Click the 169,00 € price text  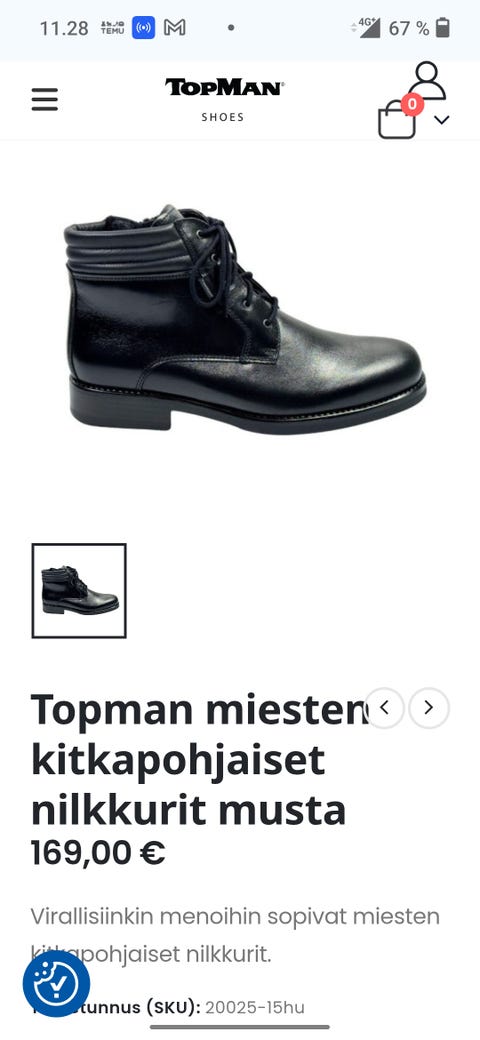98,853
